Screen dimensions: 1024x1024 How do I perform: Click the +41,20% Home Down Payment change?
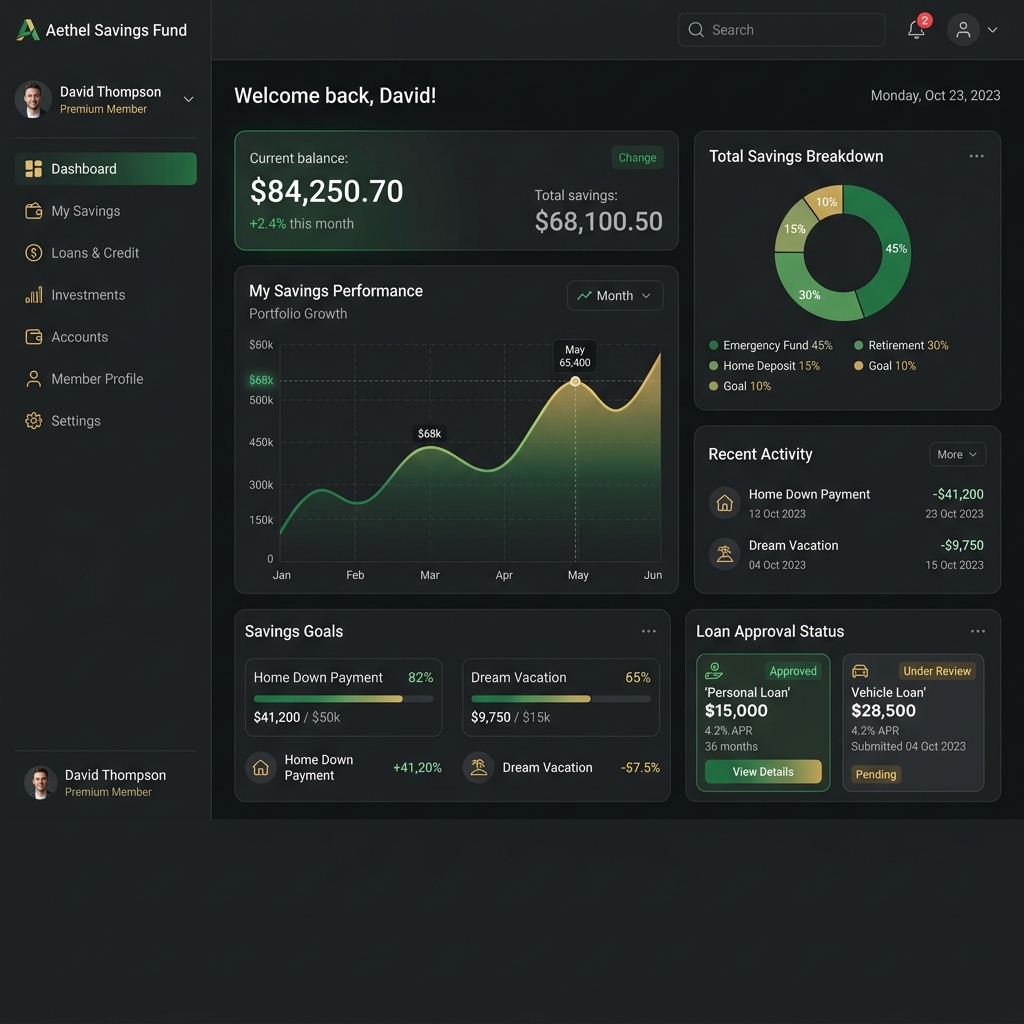pyautogui.click(x=417, y=767)
